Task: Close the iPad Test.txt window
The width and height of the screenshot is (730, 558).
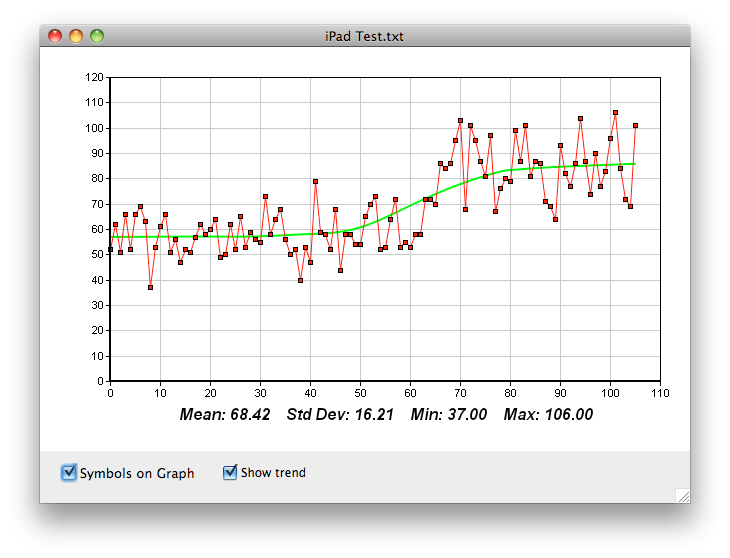Action: [55, 36]
